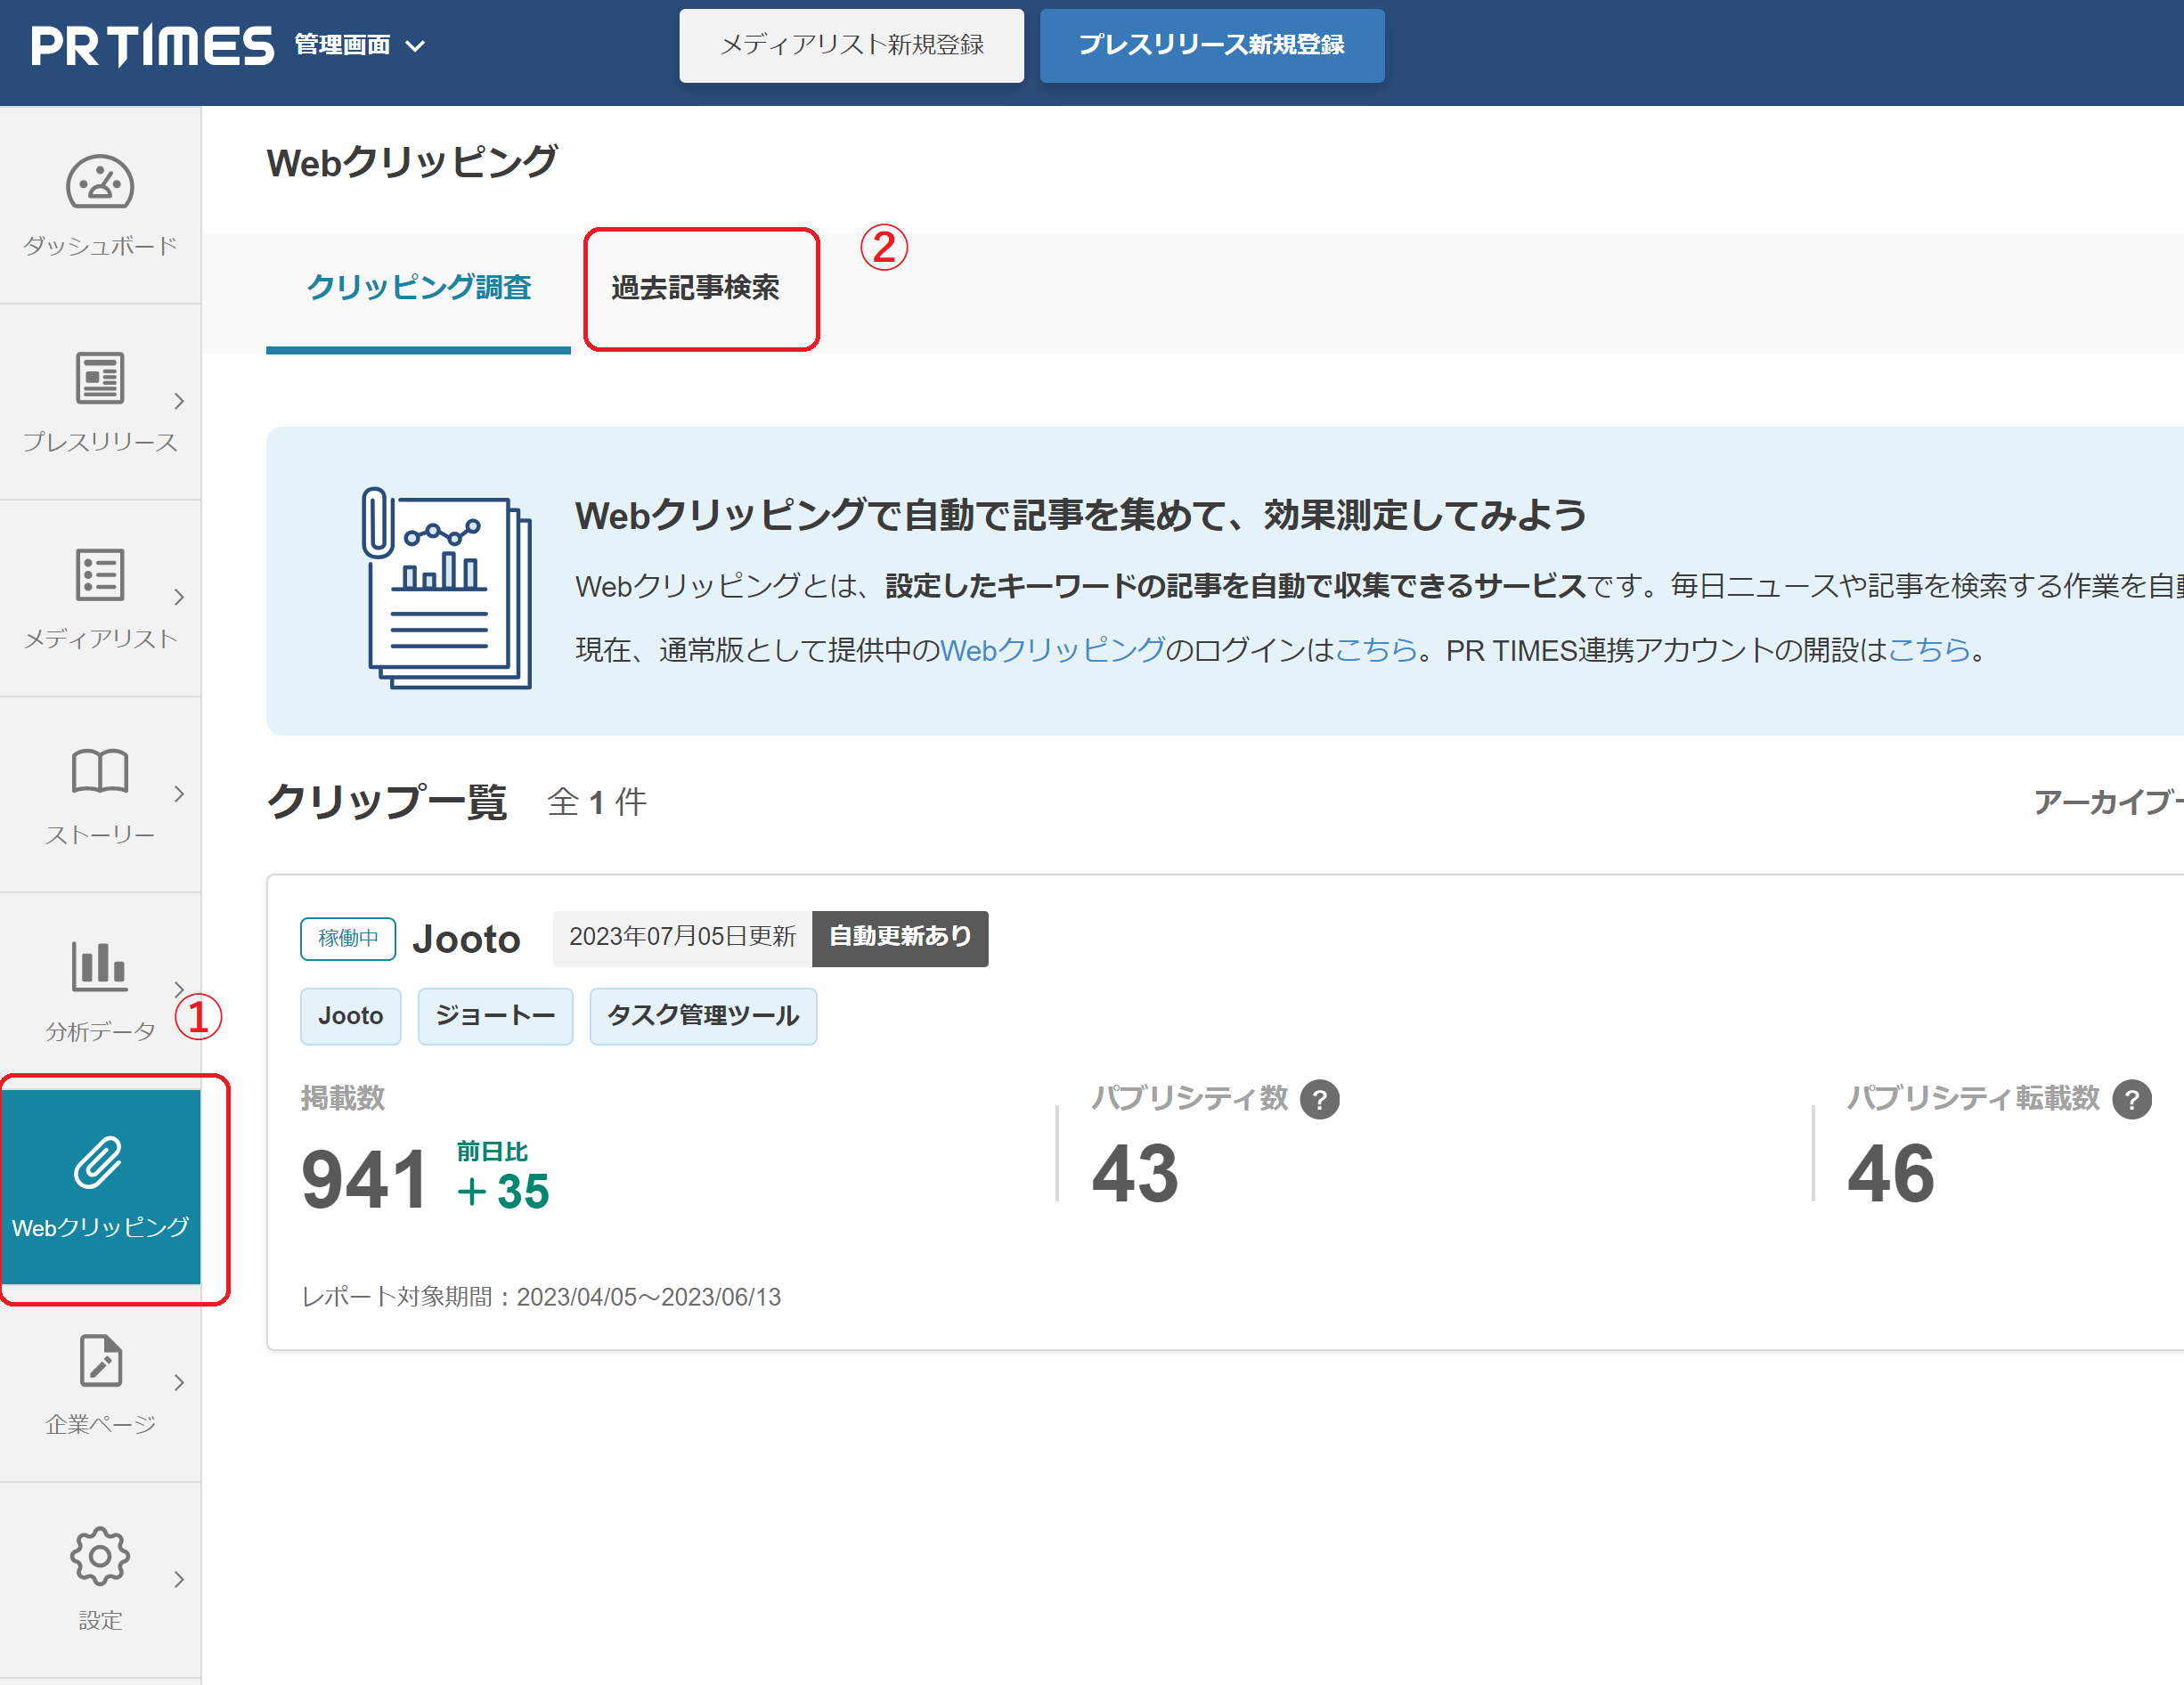Click the クリップ一覧 heading

387,802
